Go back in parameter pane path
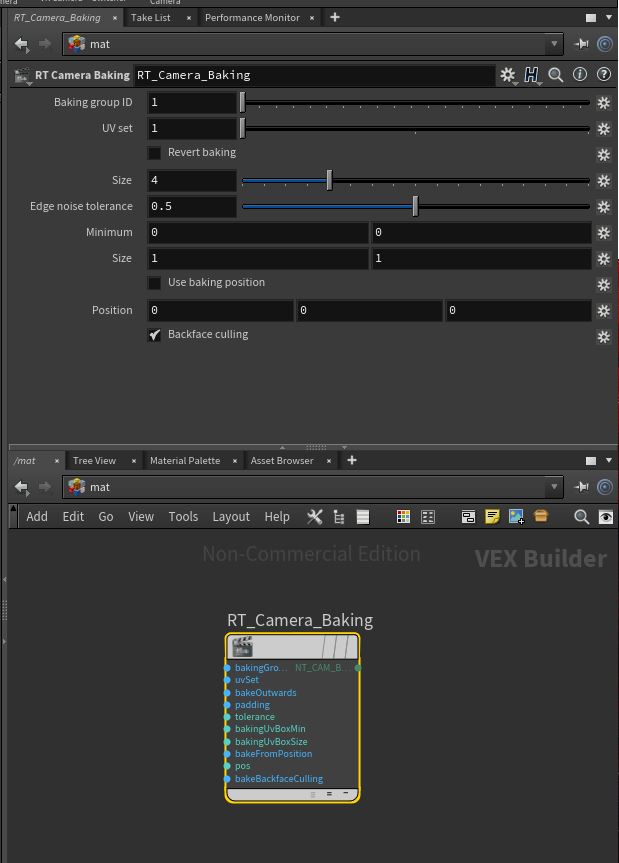Screen dimensions: 619x863 pyautogui.click(x=21, y=44)
